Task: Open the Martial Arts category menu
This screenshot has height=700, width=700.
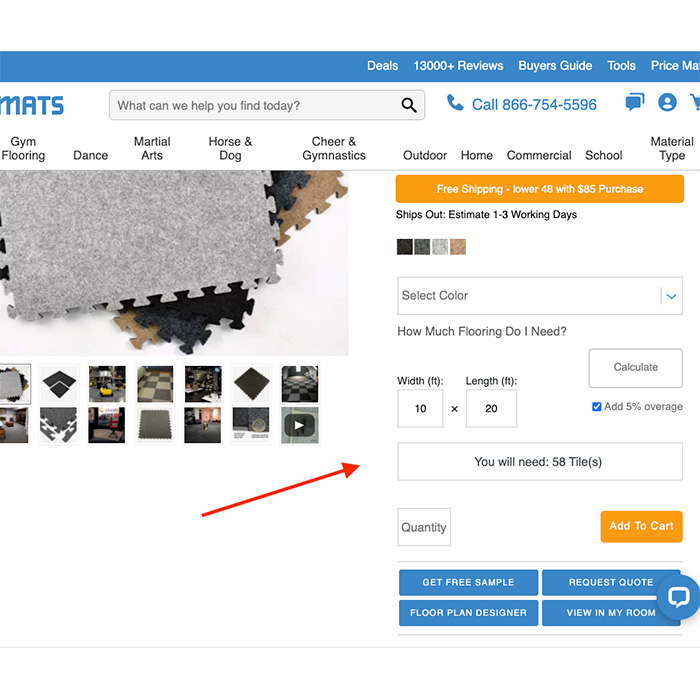Action: coord(152,148)
